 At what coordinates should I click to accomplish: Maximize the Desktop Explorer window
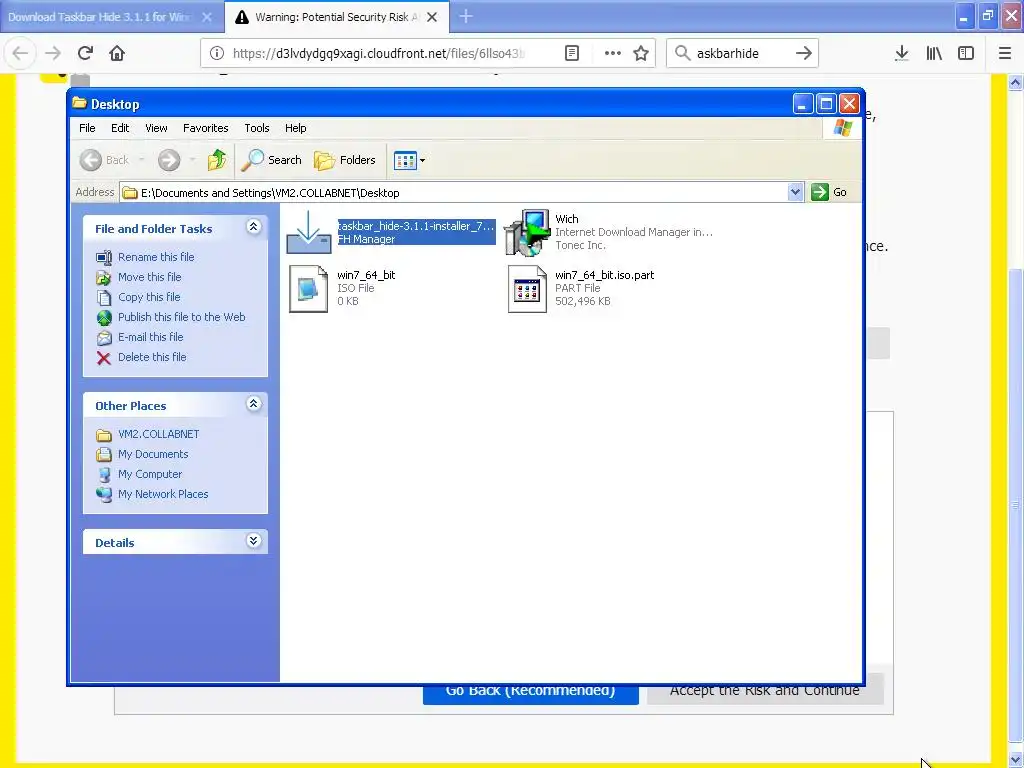click(826, 103)
